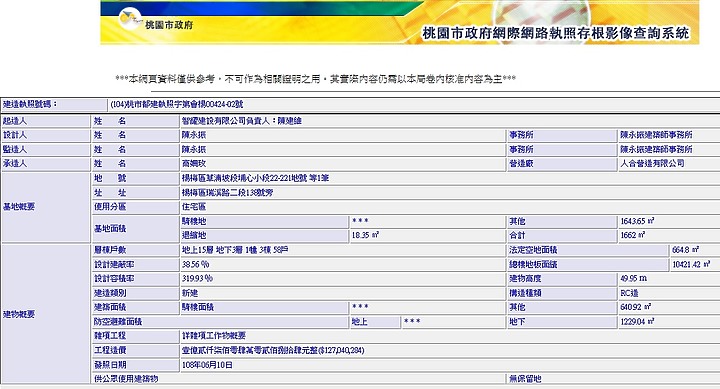Viewport: 720px width, 389px height.
Task: Click the 起造人 row header
Action: point(45,121)
